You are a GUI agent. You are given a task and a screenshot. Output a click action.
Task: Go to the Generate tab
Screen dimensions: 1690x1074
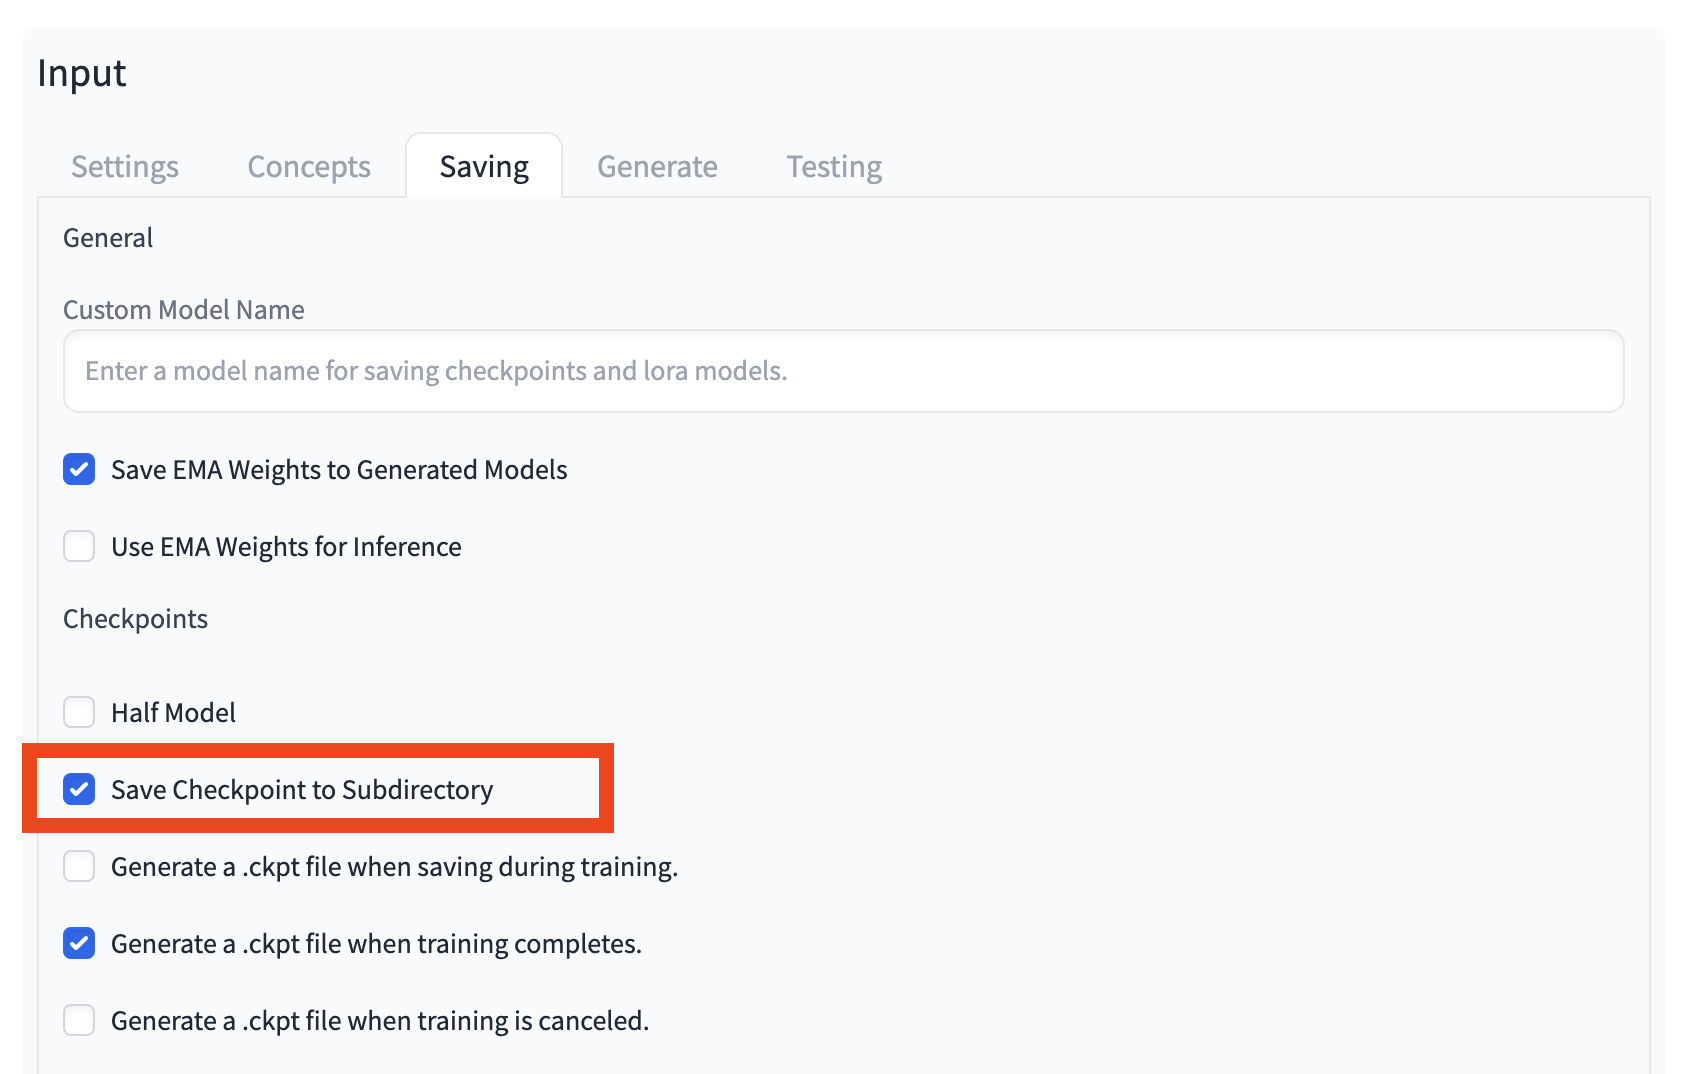657,167
